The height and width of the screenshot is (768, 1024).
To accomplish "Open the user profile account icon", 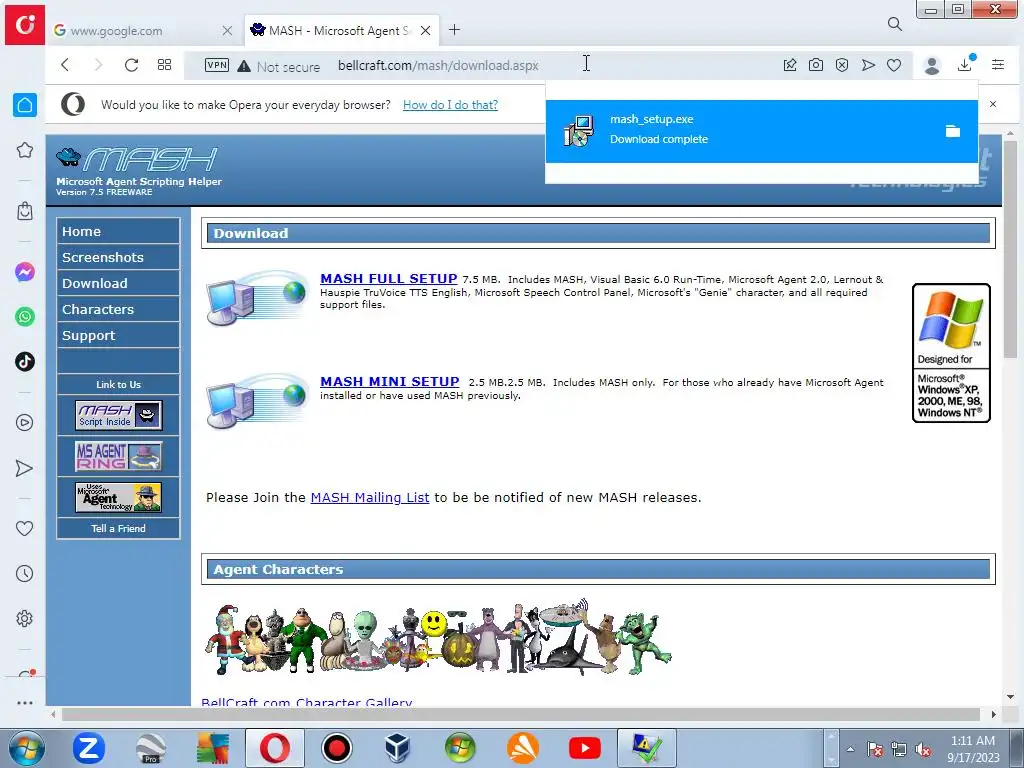I will [x=932, y=65].
